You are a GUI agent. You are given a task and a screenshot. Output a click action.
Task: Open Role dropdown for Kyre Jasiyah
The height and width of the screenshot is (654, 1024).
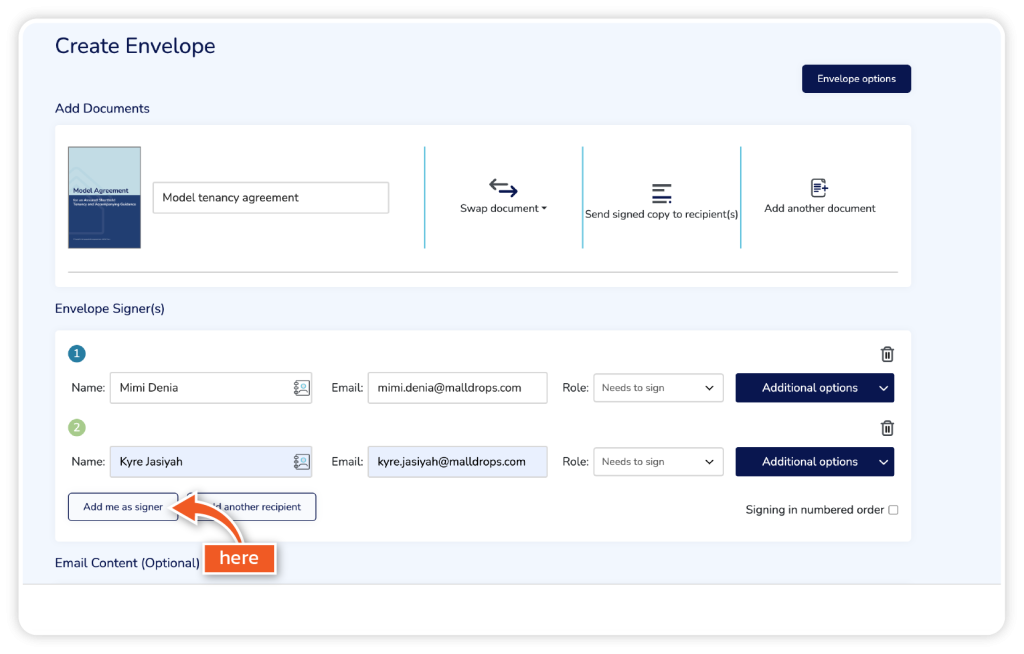pos(658,462)
